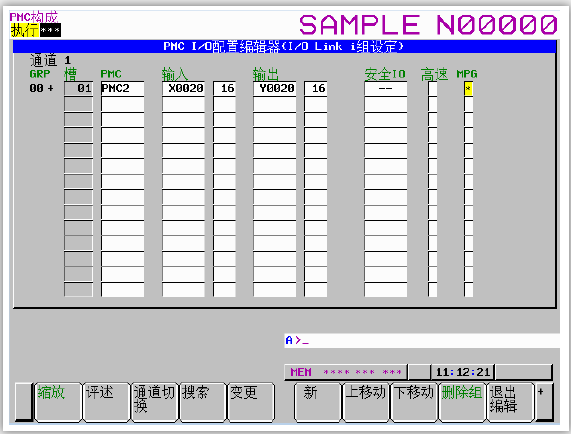The image size is (571, 434).
Task: Click the blank softkey left of 缩放
Action: [24, 402]
